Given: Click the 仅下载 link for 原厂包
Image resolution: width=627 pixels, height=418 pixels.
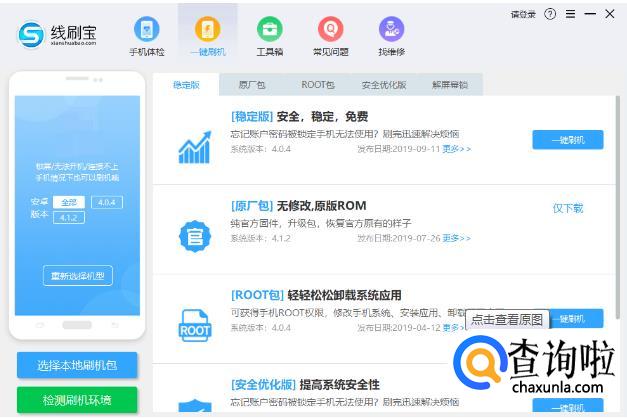Looking at the screenshot, I should coord(568,208).
